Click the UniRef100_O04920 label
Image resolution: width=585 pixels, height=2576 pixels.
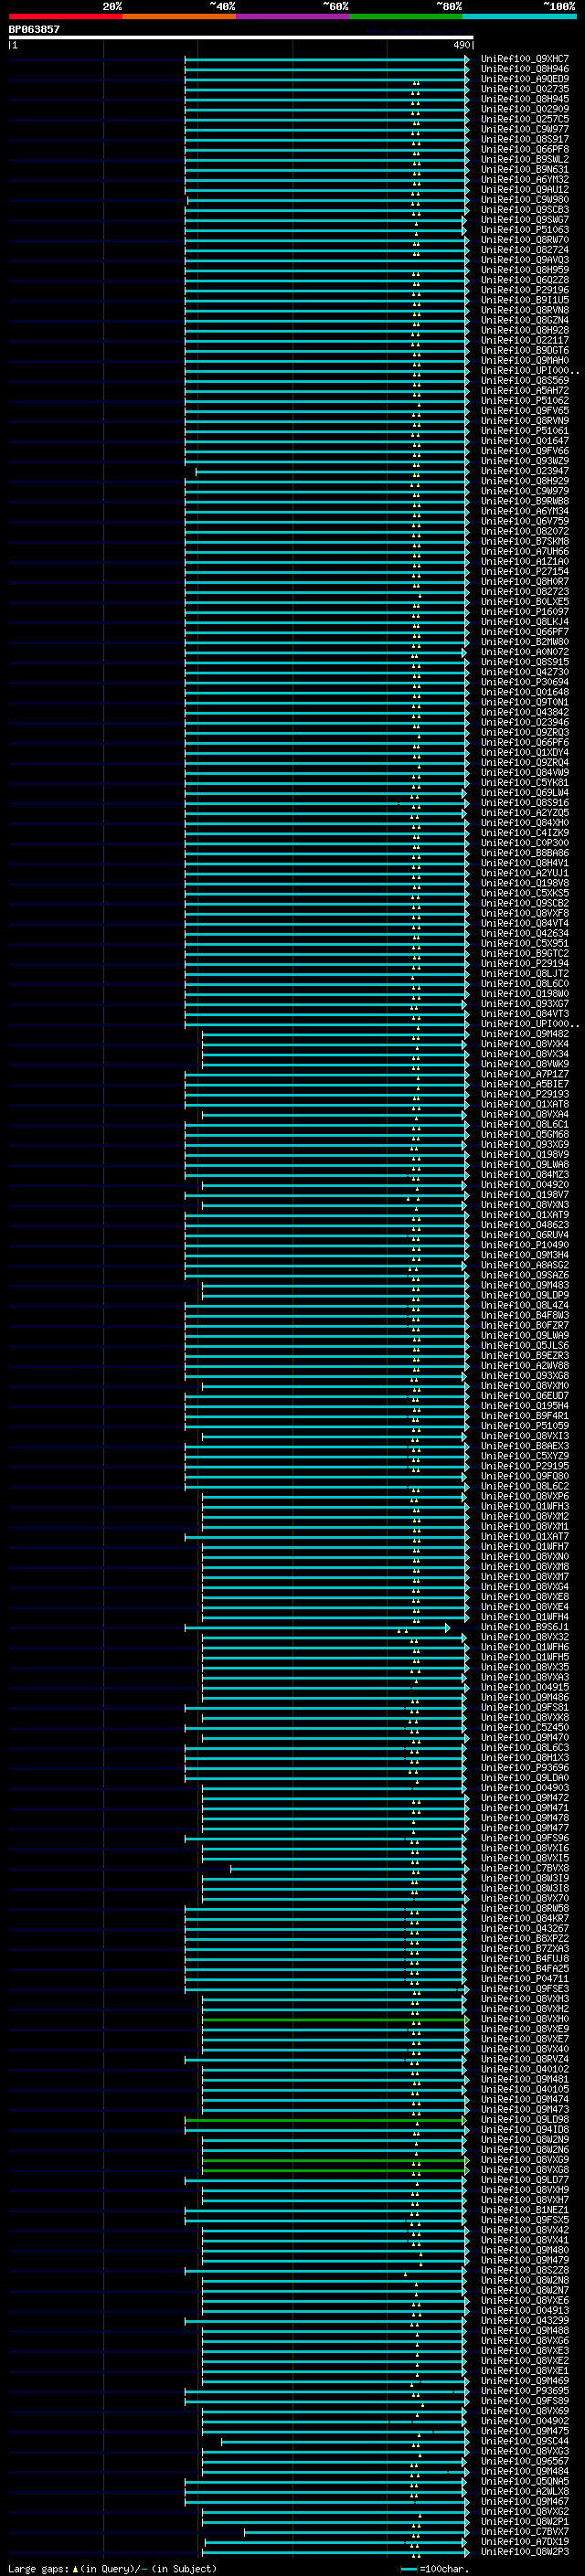tap(524, 1184)
